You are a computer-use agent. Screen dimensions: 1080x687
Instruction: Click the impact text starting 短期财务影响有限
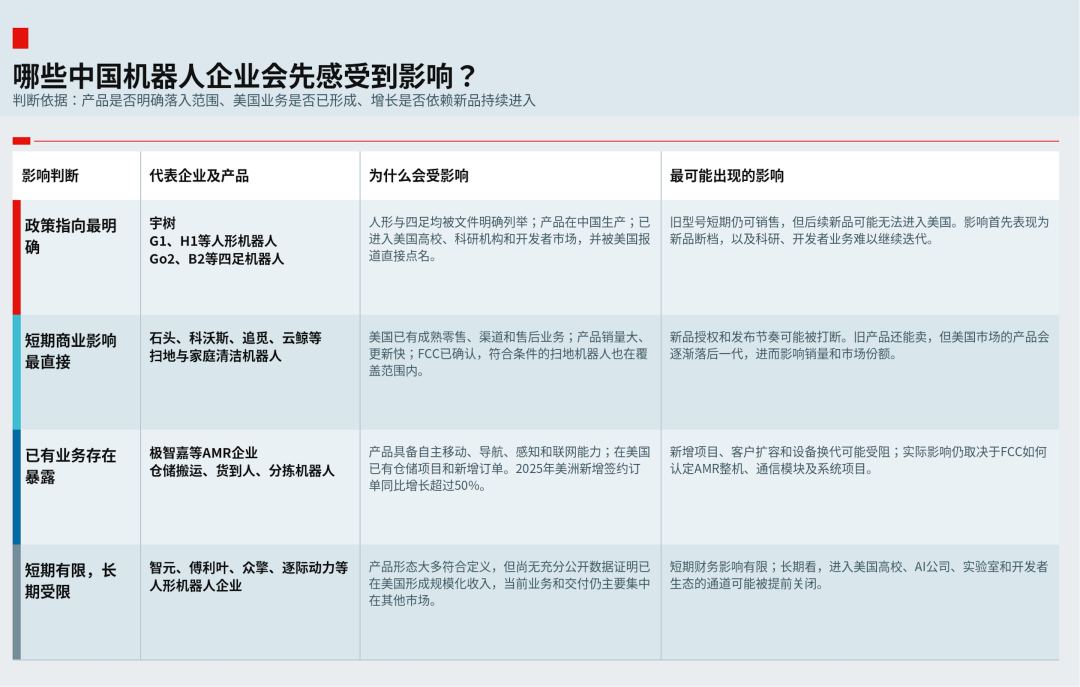click(x=859, y=575)
